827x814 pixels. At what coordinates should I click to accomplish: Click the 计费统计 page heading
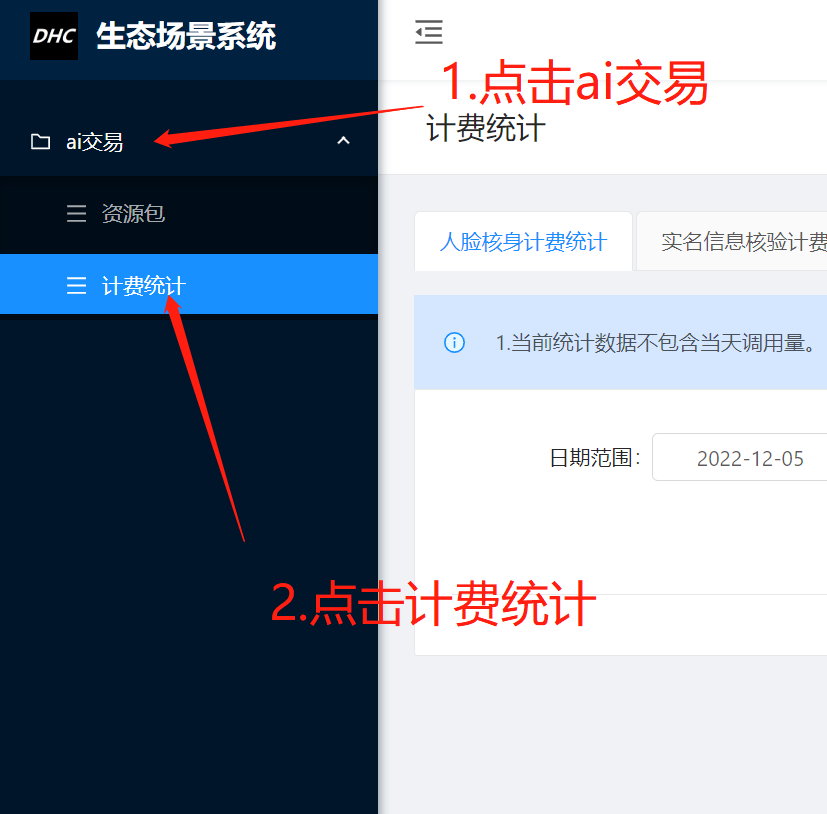485,128
